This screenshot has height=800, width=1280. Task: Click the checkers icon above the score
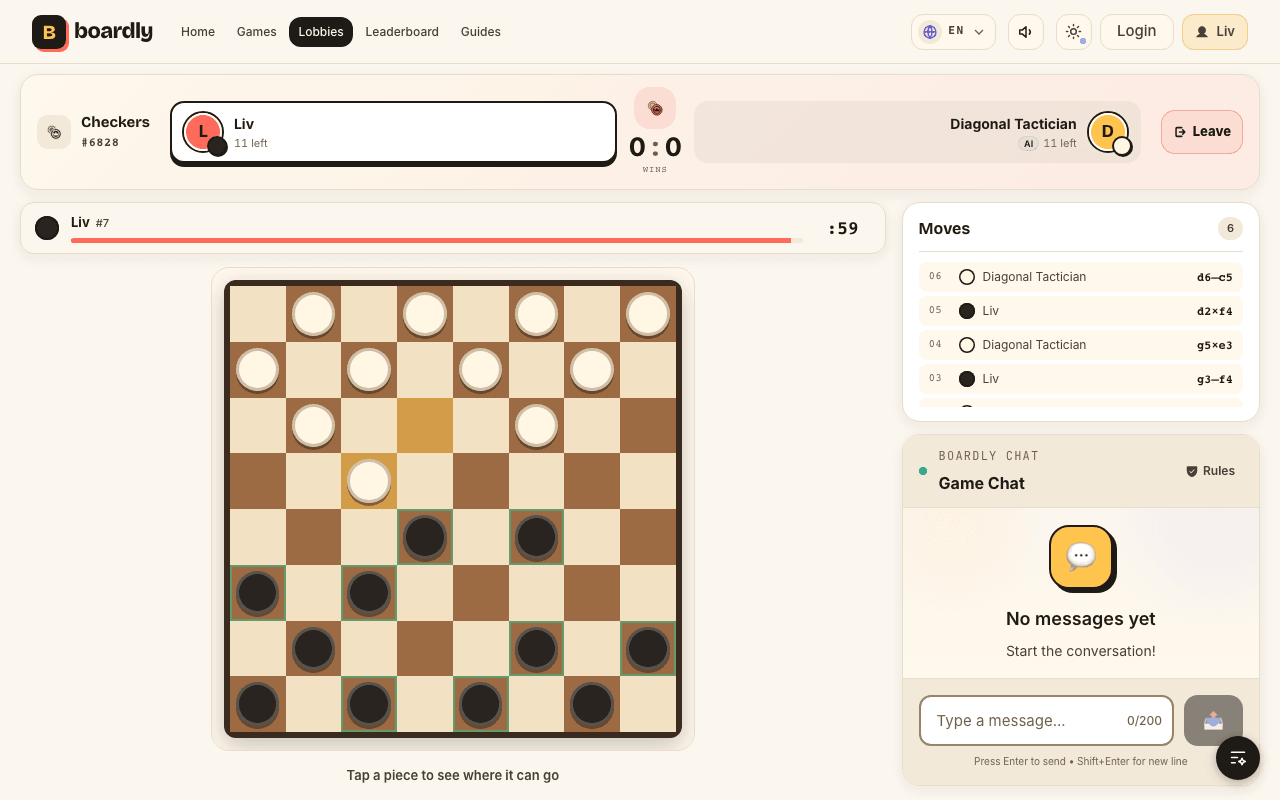coord(655,108)
